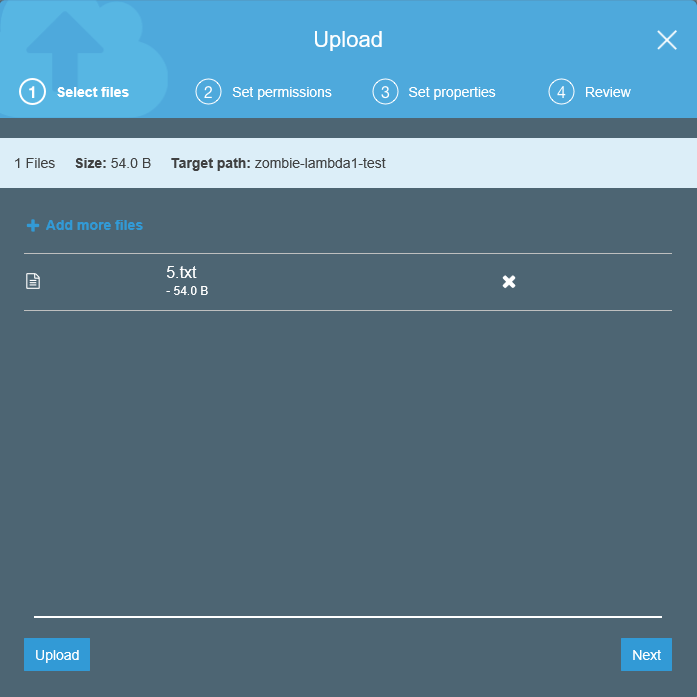
Task: Click the Add more files link
Action: pos(94,225)
